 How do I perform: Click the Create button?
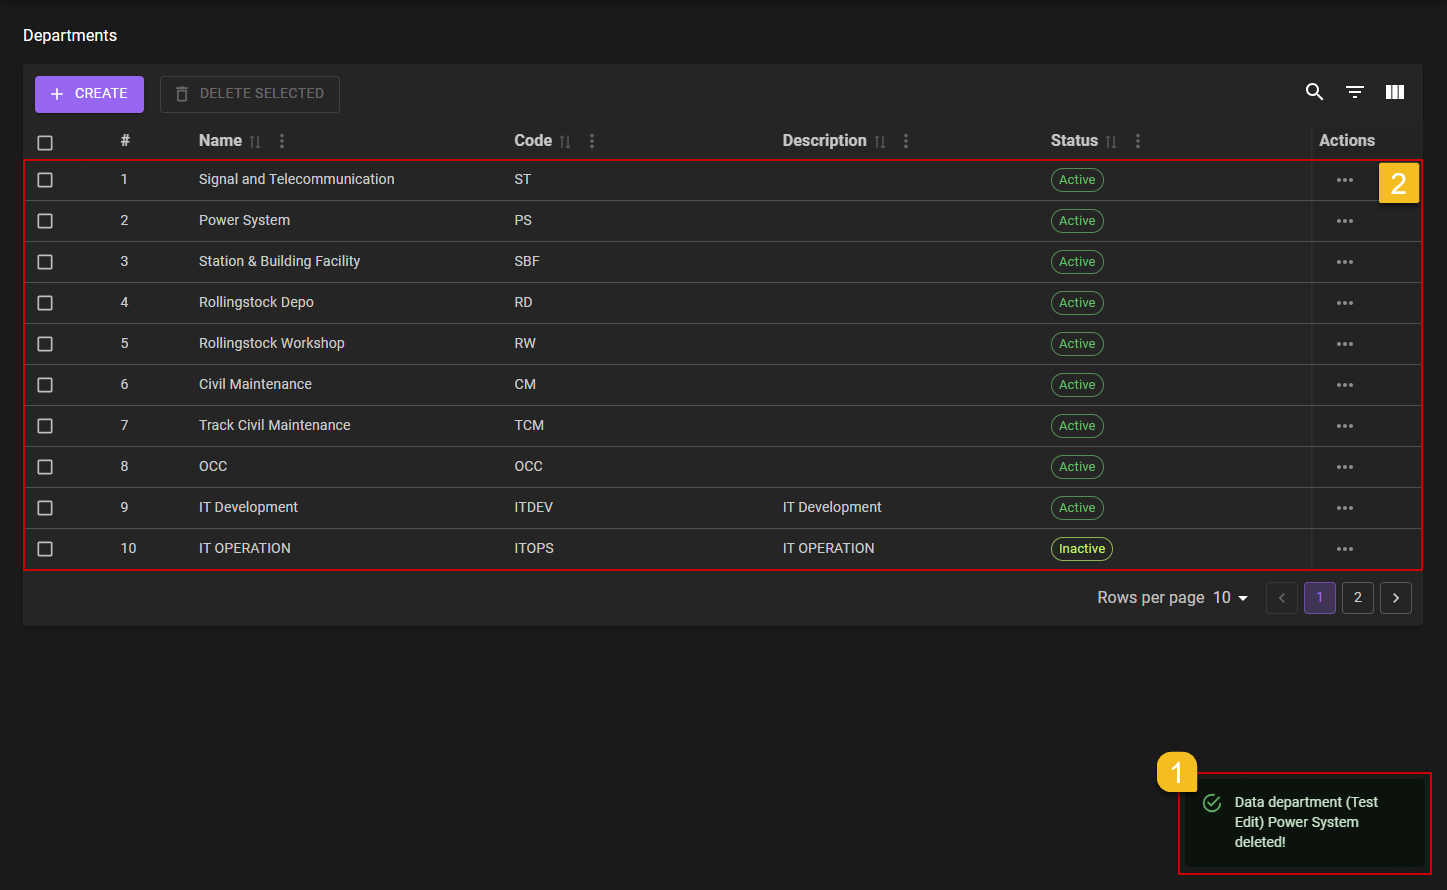click(89, 94)
